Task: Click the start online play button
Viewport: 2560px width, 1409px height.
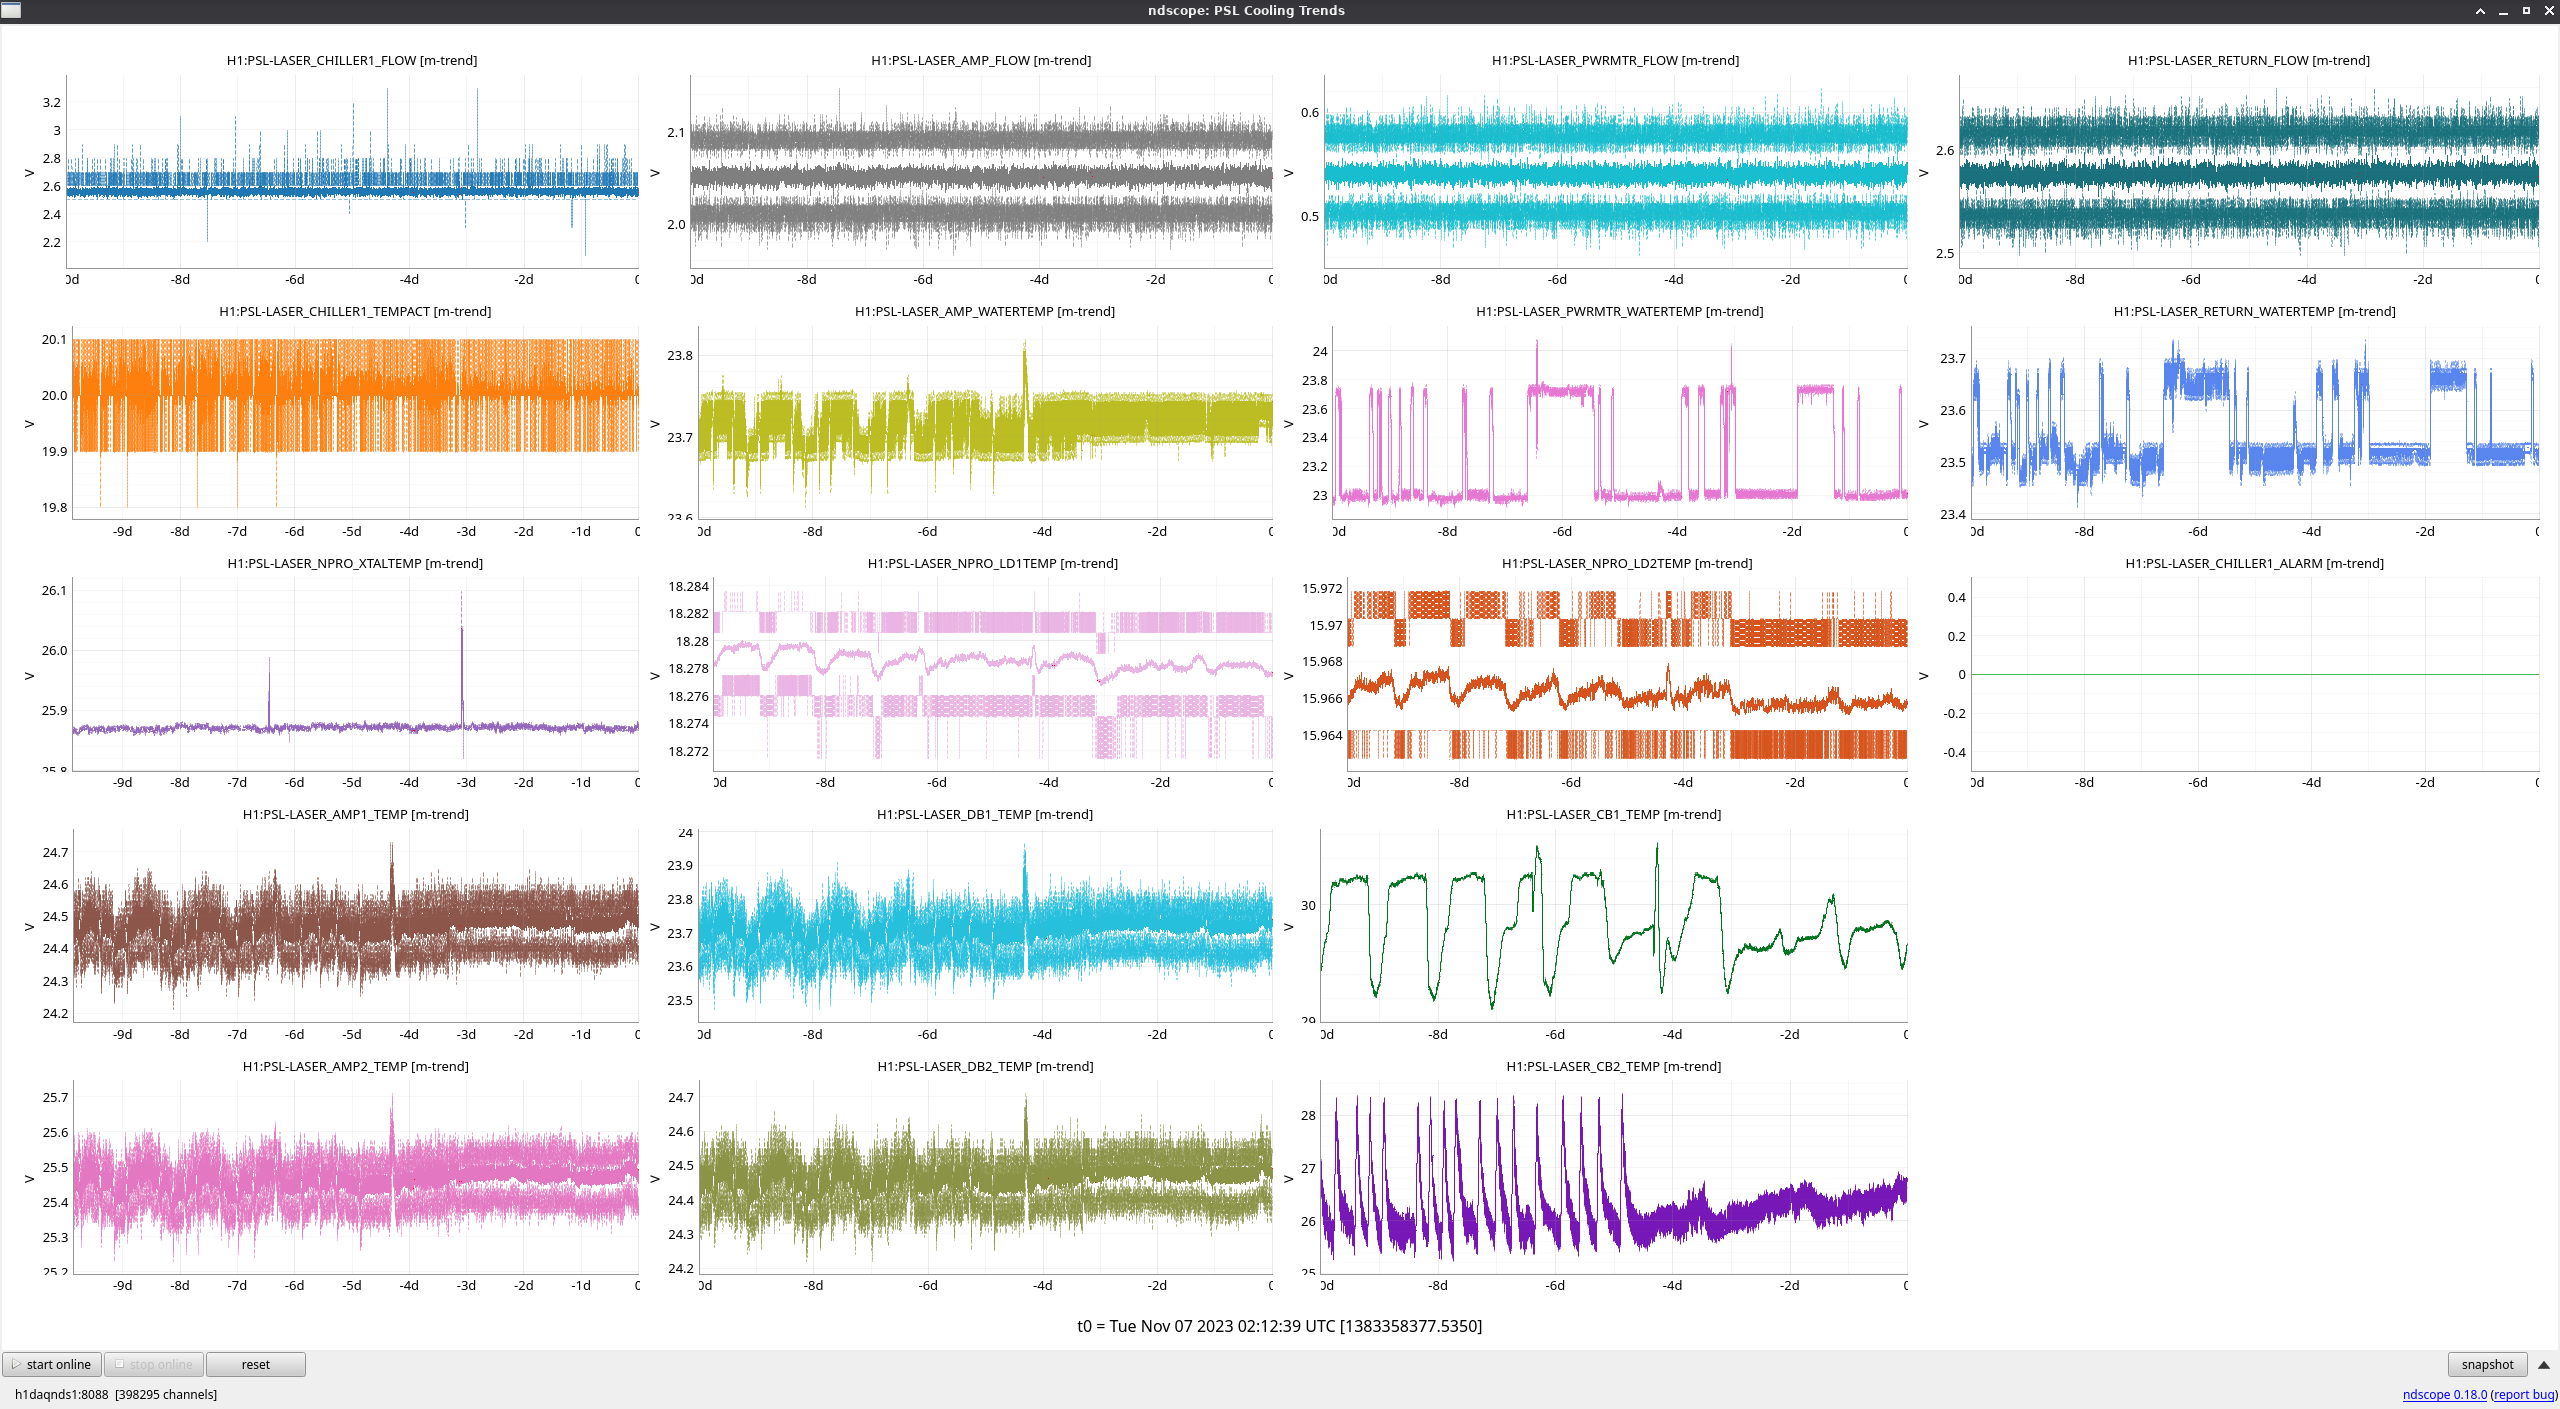Action: pyautogui.click(x=52, y=1364)
